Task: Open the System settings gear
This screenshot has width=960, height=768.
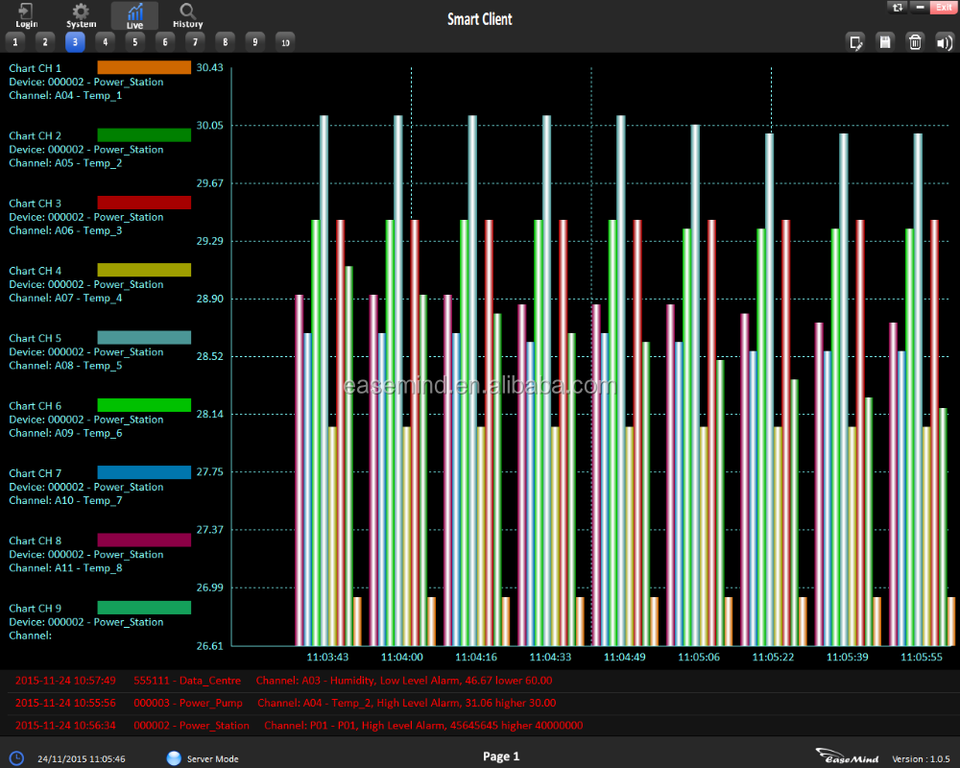Action: [81, 15]
